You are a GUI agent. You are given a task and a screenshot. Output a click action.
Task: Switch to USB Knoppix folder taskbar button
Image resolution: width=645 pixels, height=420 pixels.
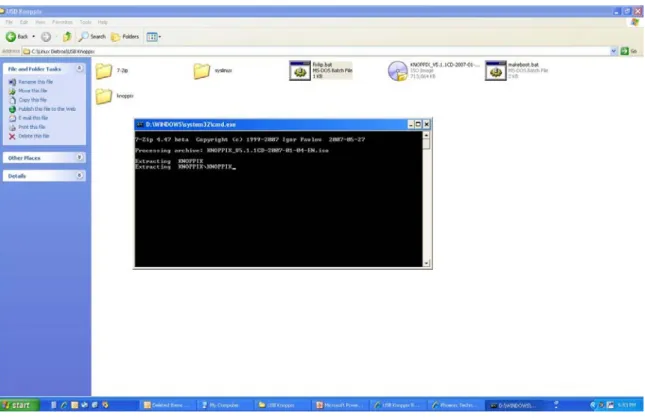[281, 405]
